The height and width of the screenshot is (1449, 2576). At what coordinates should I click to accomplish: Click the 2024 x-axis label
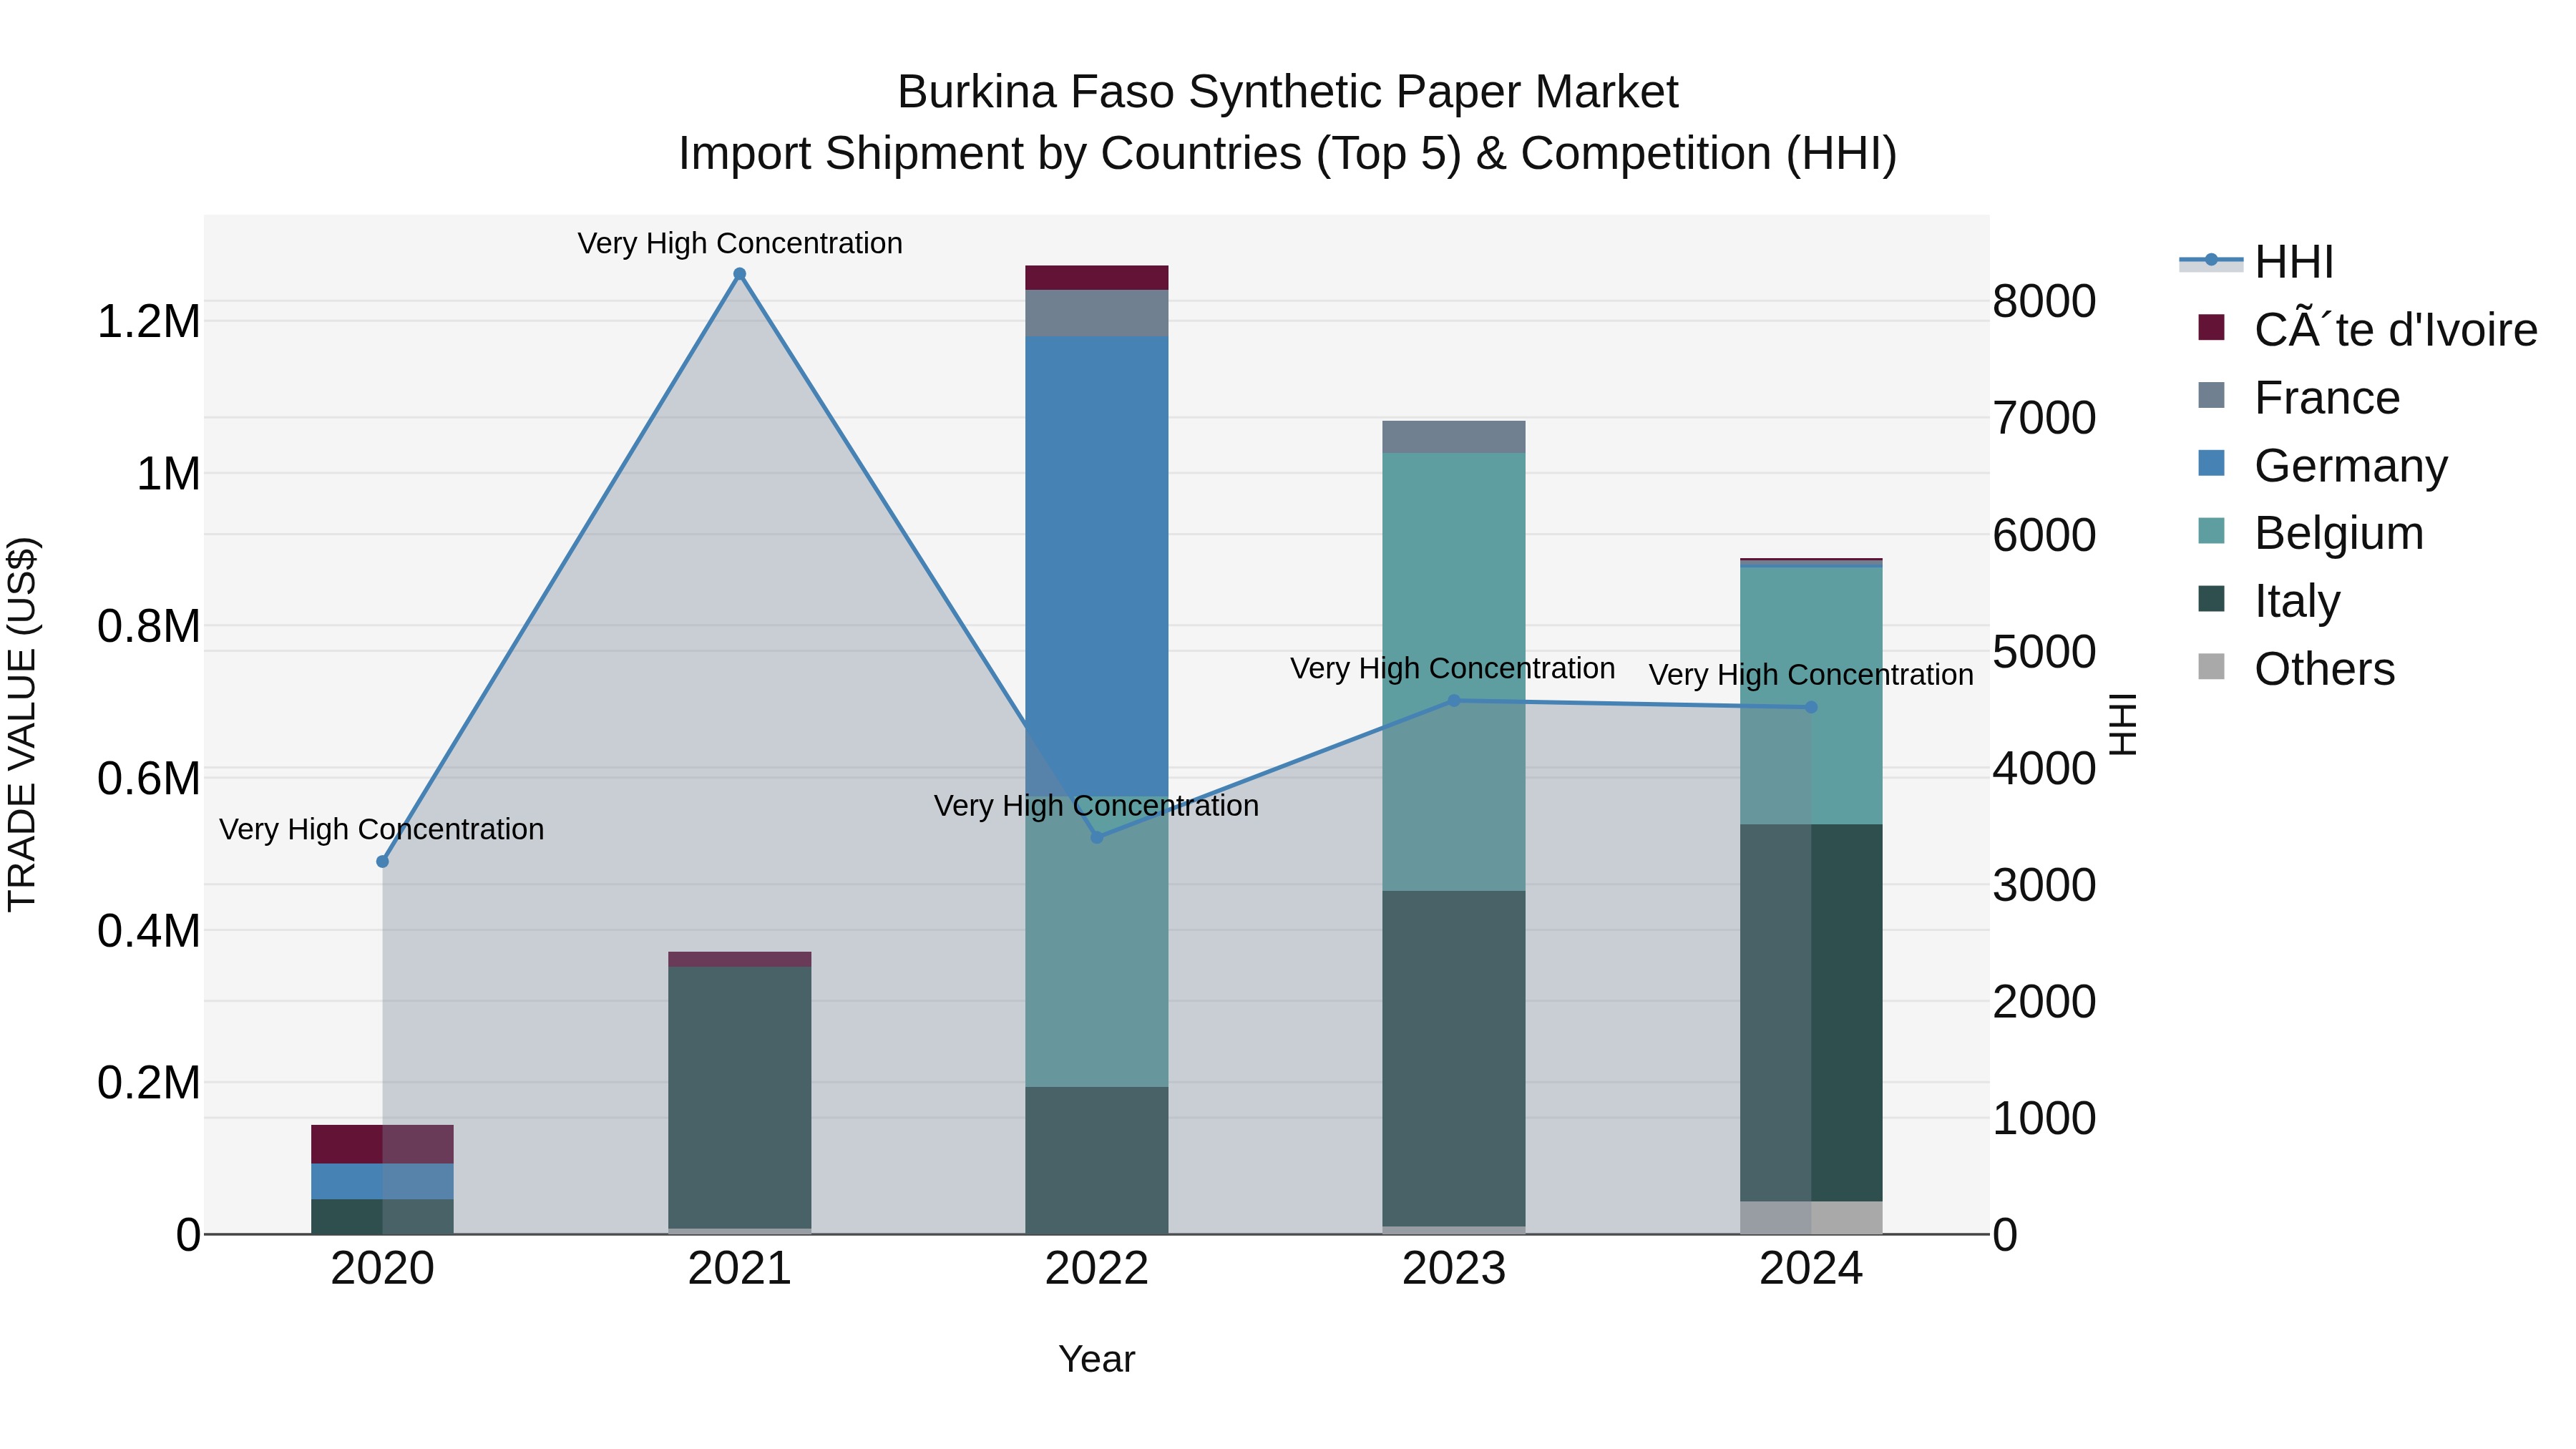coord(1811,1269)
